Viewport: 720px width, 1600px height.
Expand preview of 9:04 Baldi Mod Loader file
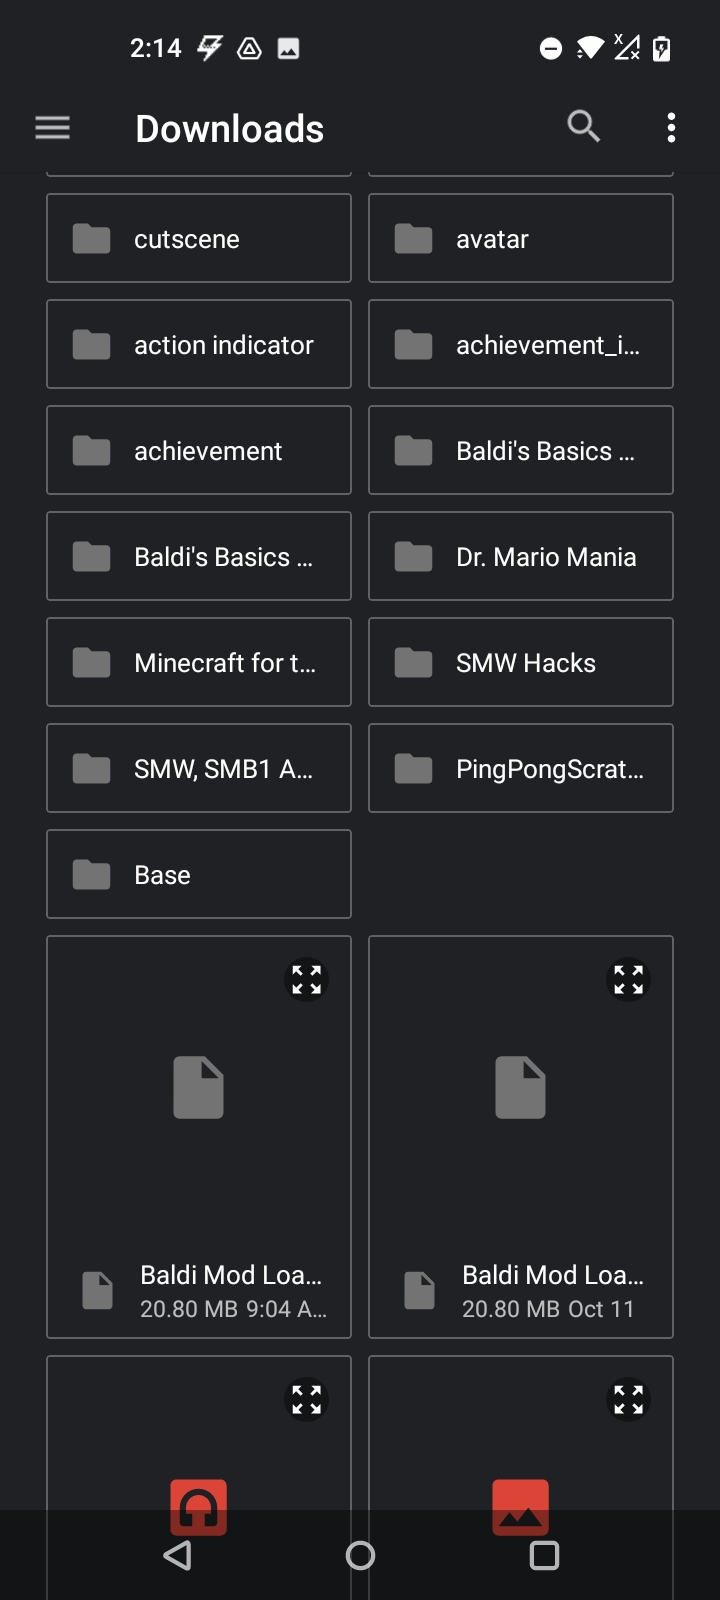(307, 980)
